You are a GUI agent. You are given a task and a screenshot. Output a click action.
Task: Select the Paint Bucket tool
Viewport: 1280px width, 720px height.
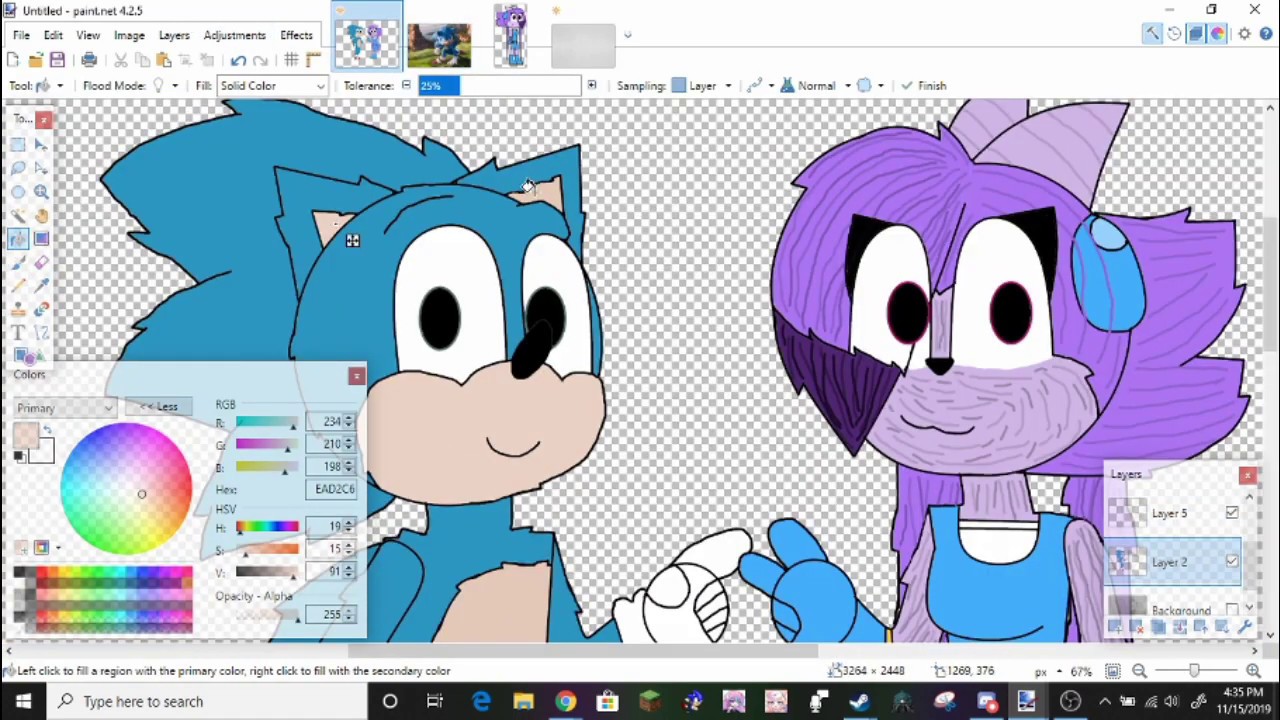point(18,238)
